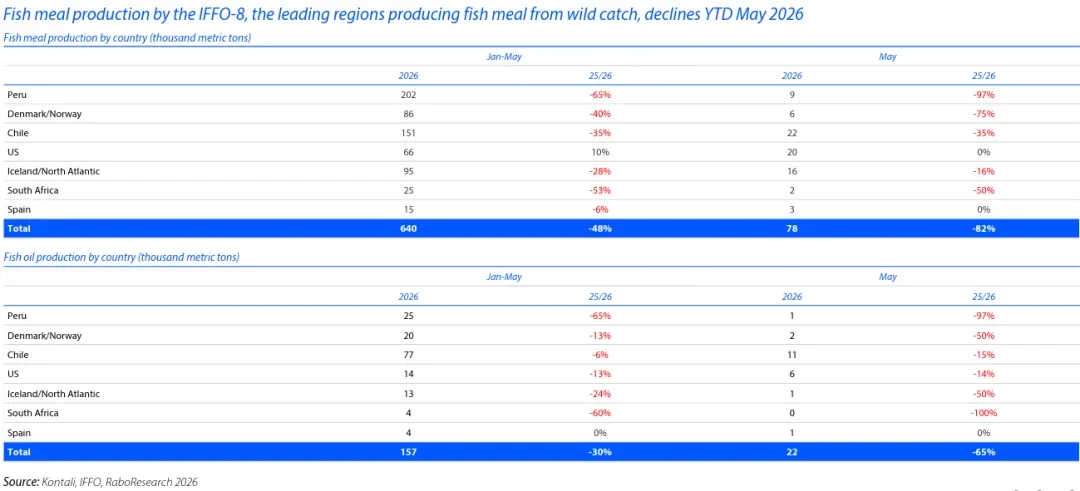Select the fish meal total value 640
The image size is (1080, 491).
point(410,229)
